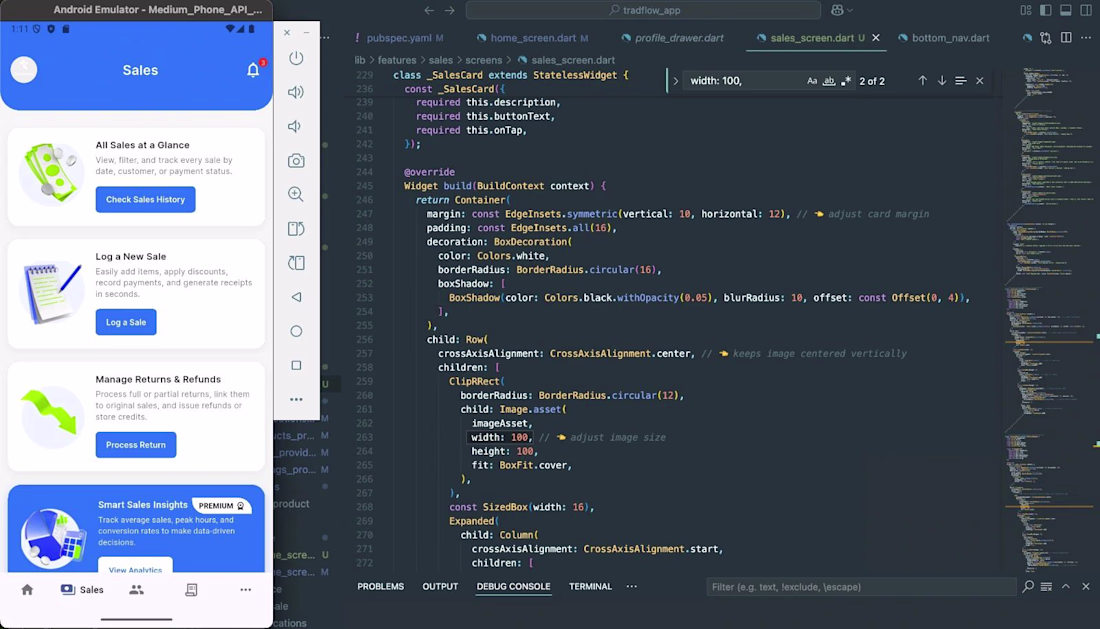Open emulator extended controls three dots
Viewport: 1100px width, 629px height.
click(x=296, y=400)
